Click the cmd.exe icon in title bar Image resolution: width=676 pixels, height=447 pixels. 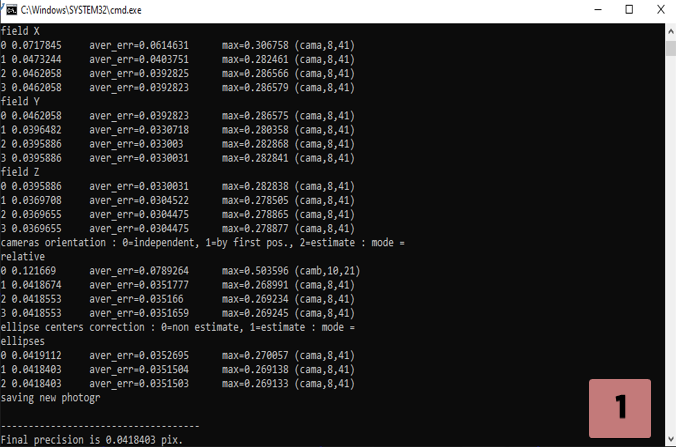(12, 10)
